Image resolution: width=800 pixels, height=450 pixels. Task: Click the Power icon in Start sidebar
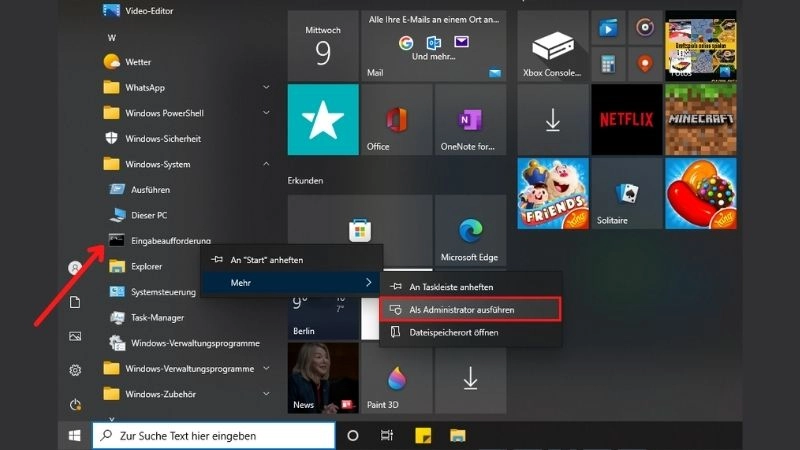[75, 405]
